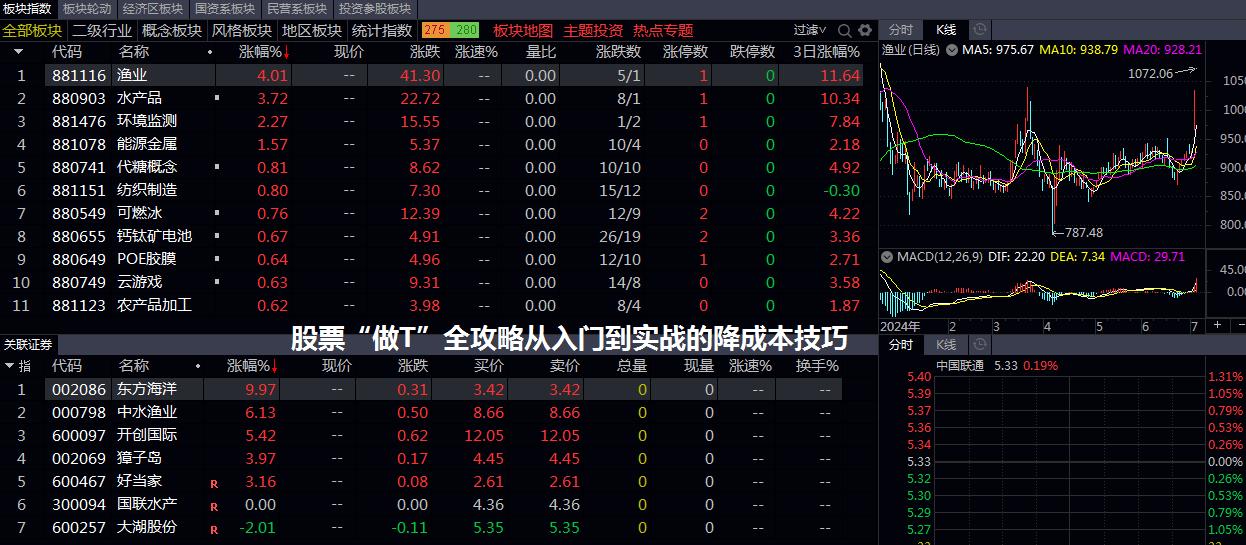Open the 国资系板块 tab

pos(225,8)
